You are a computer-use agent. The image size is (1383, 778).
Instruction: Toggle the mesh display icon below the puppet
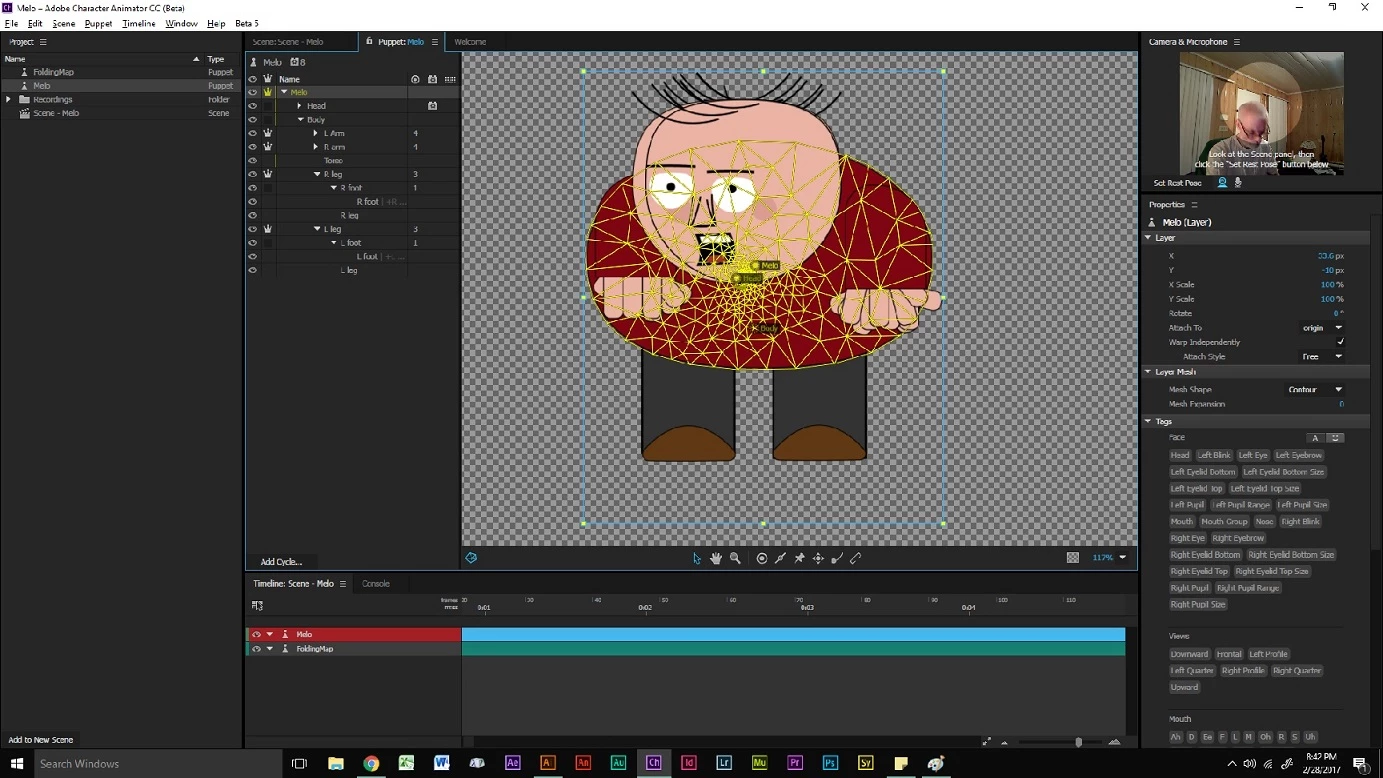click(471, 558)
